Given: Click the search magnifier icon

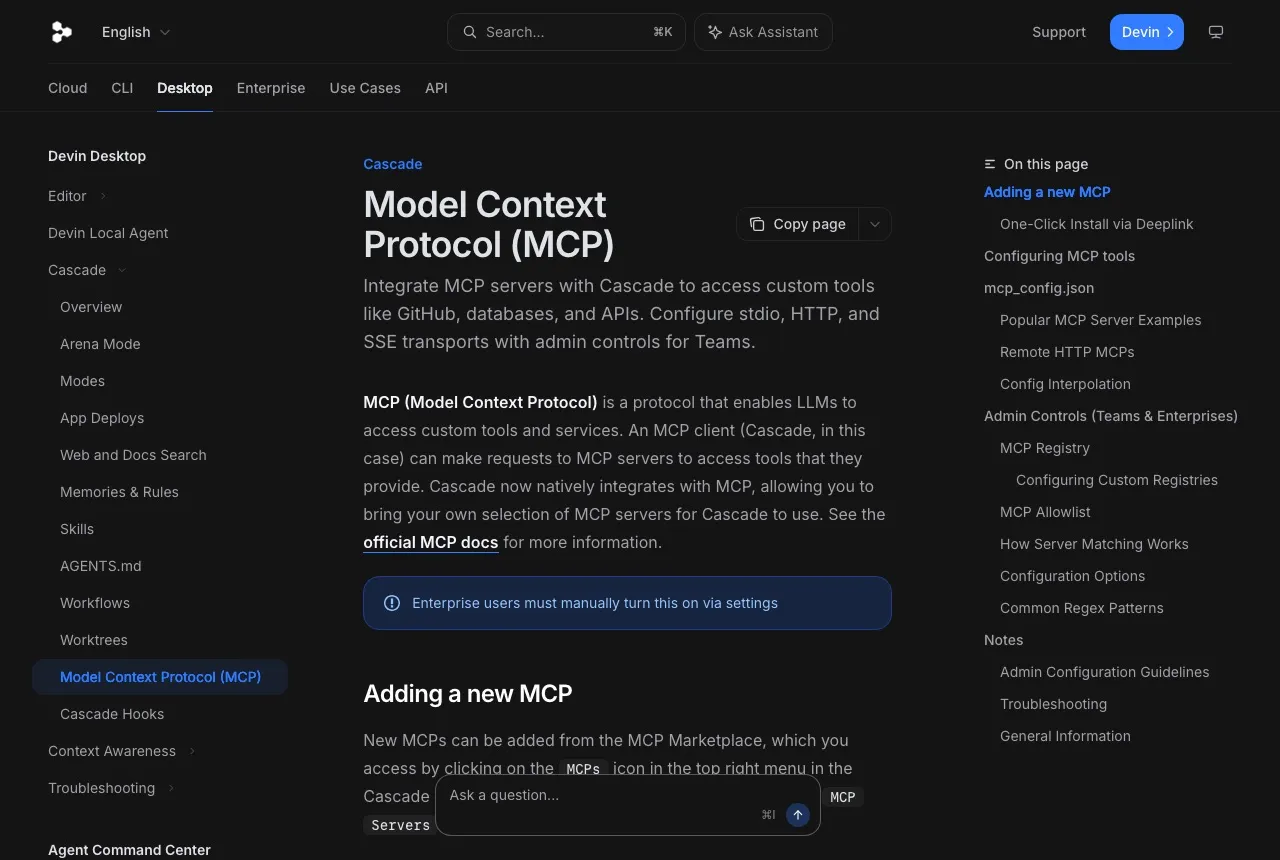Looking at the screenshot, I should 469,32.
